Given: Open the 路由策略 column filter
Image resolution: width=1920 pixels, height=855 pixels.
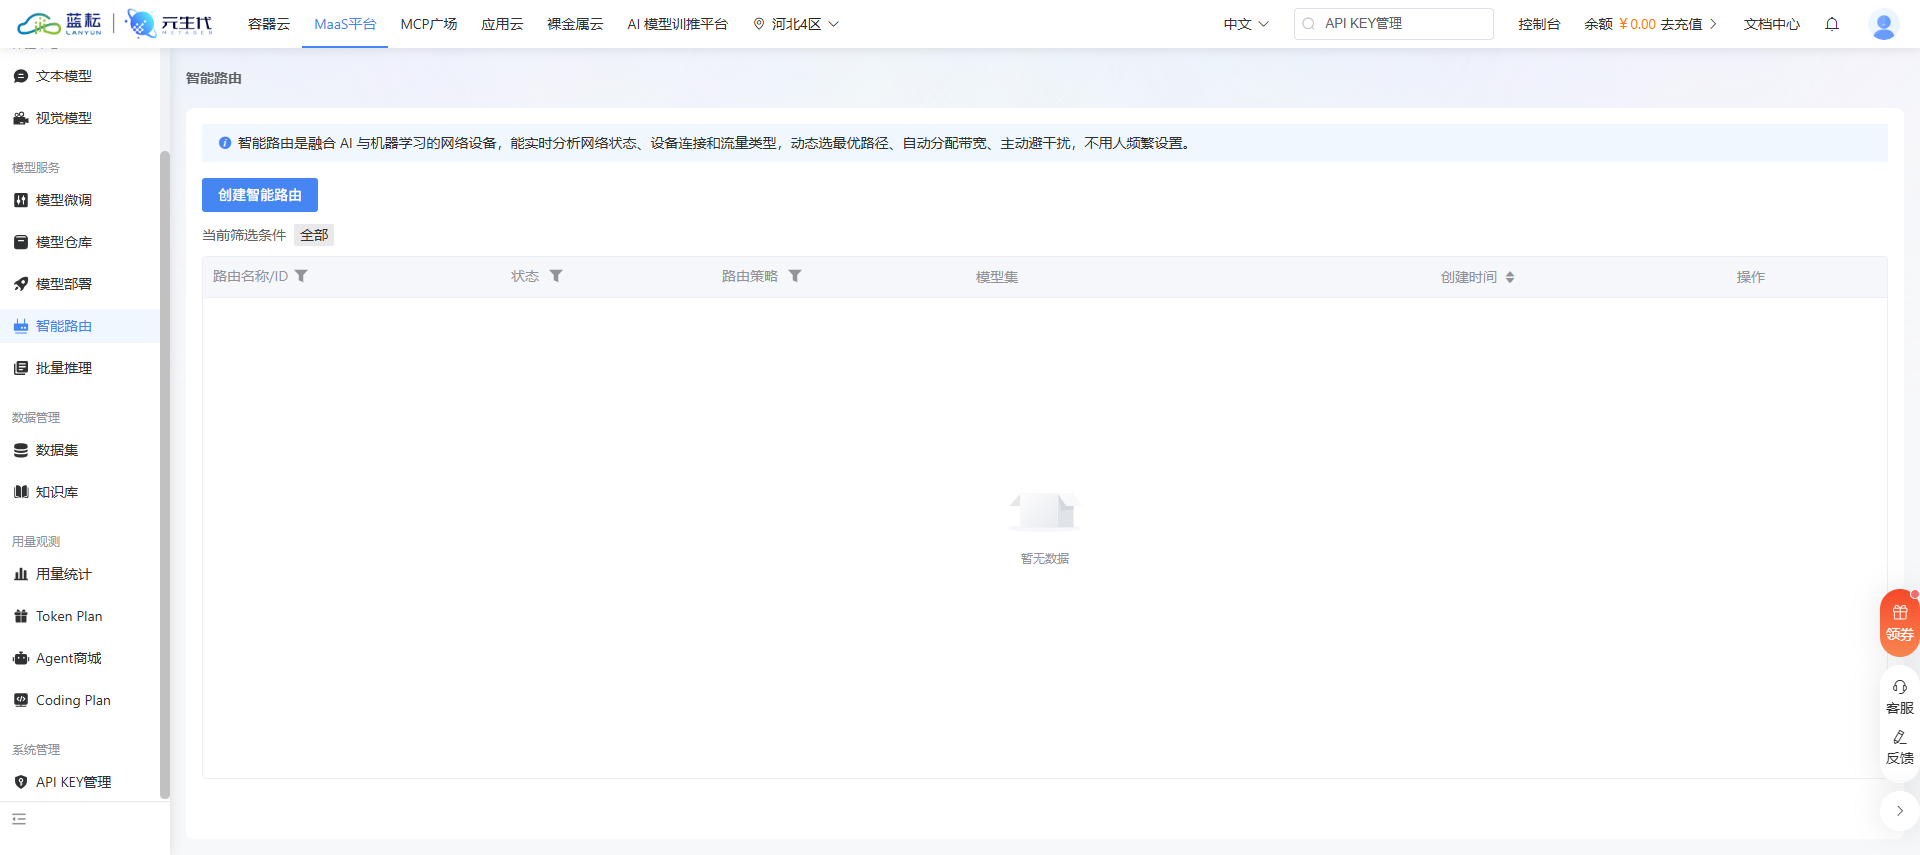Looking at the screenshot, I should (x=795, y=276).
